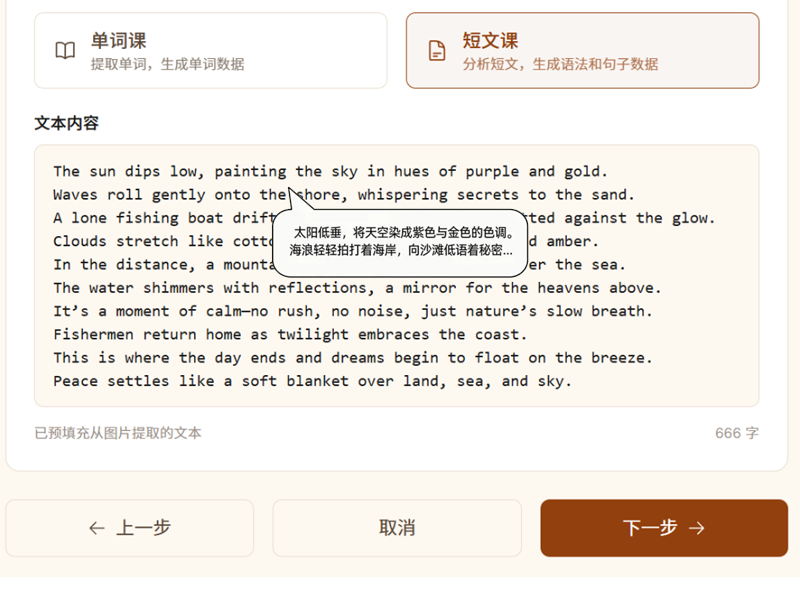Click the left arrow icon in 上一步

coord(97,528)
